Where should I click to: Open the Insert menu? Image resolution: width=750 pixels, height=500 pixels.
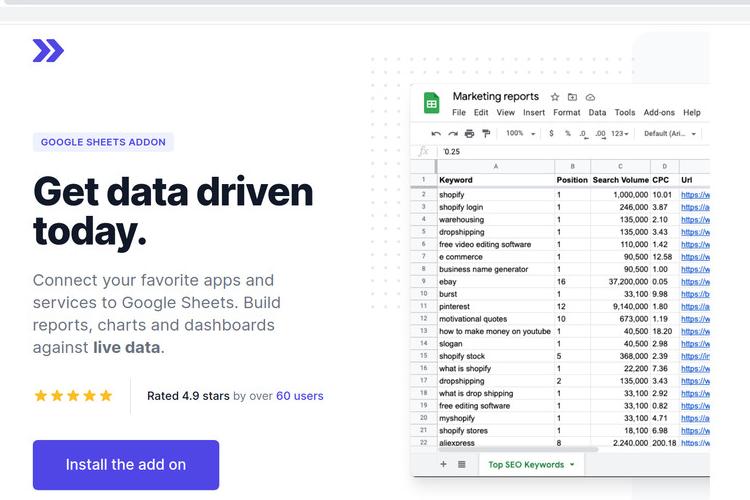534,112
